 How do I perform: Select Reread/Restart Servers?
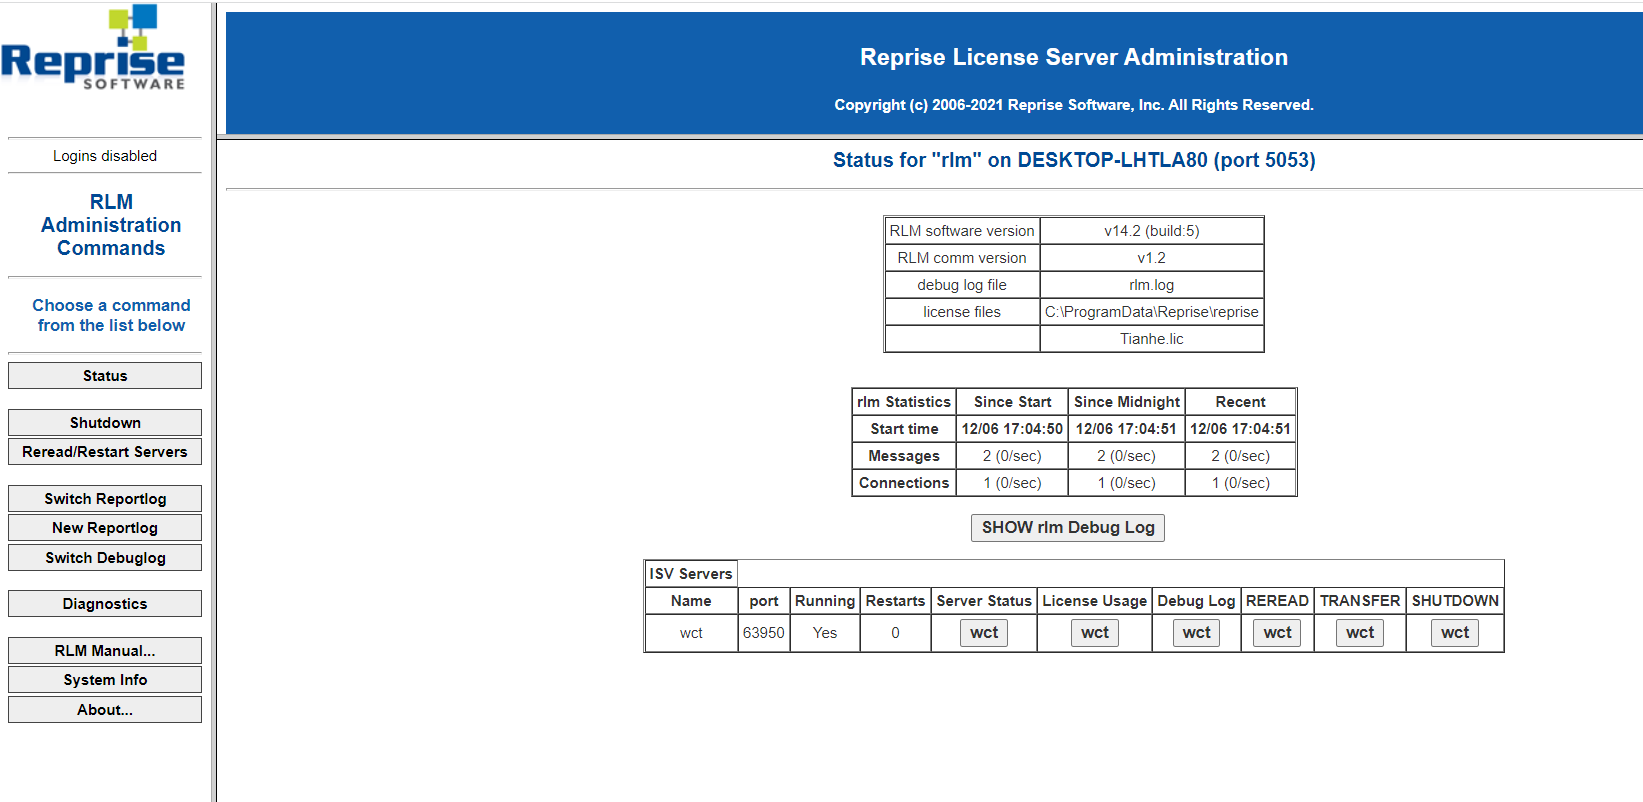tap(105, 452)
